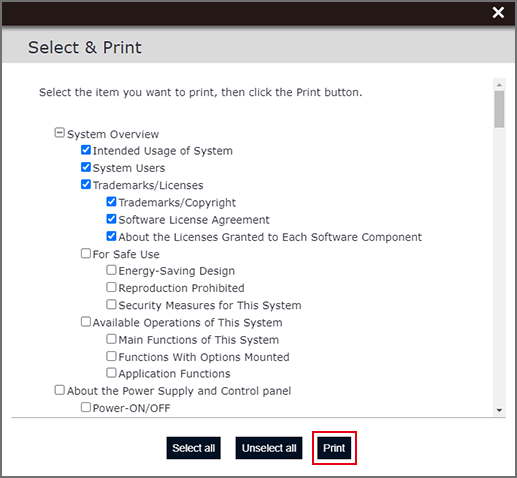This screenshot has height=478, width=517.
Task: Click the Print button
Action: pyautogui.click(x=334, y=448)
